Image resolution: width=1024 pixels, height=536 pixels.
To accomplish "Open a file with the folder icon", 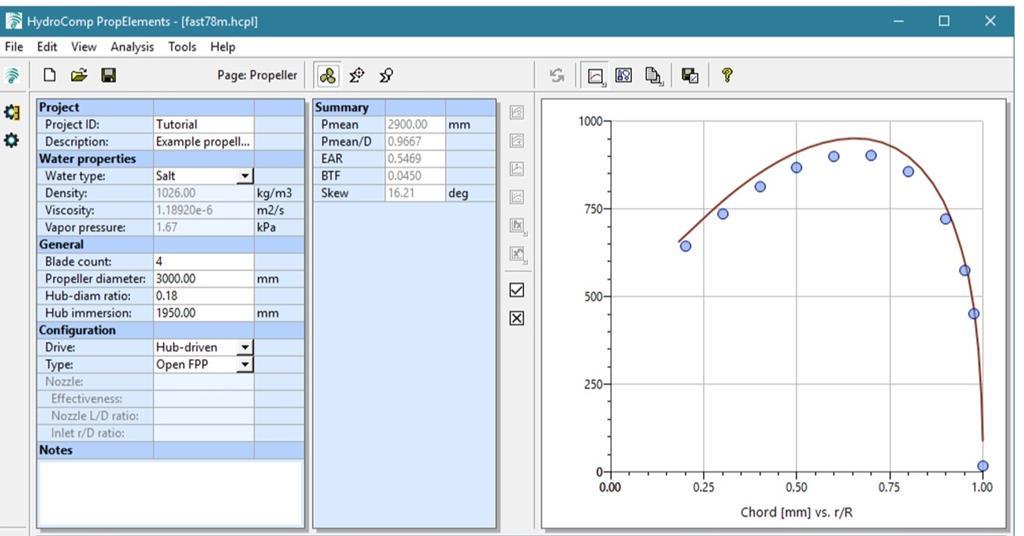I will tap(79, 75).
